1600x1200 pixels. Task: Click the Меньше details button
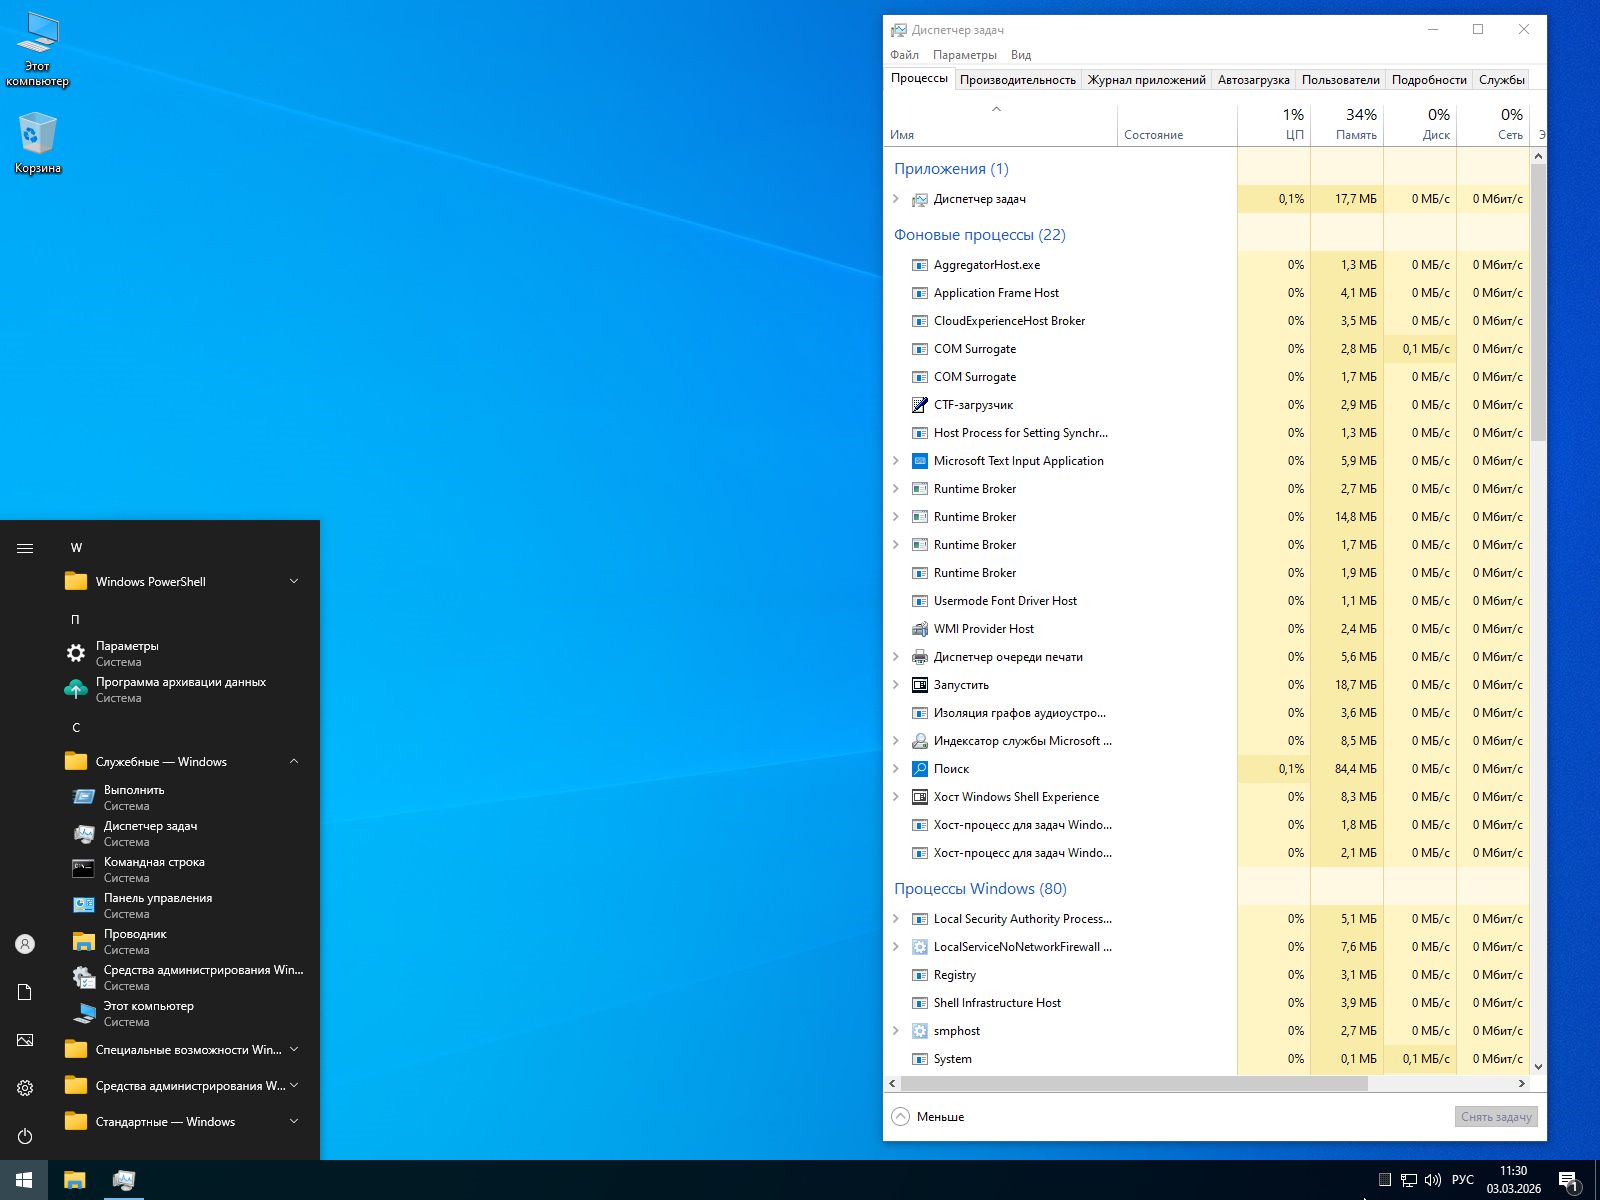[x=928, y=1117]
